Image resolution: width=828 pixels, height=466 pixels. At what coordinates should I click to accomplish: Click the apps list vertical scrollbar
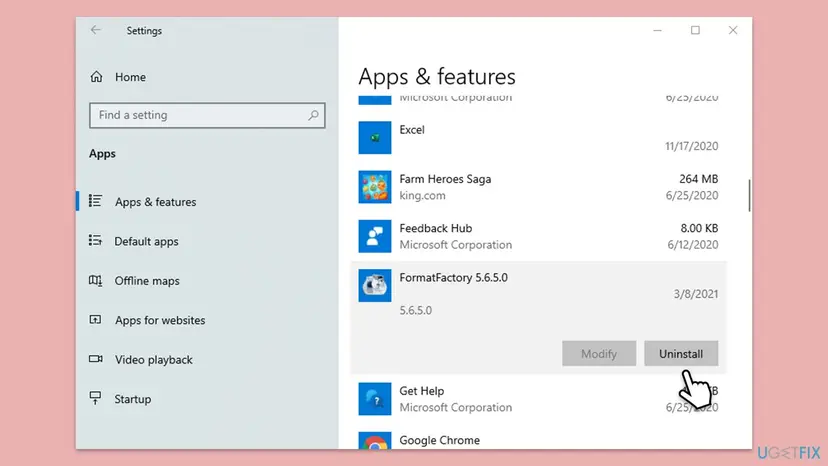pos(749,195)
